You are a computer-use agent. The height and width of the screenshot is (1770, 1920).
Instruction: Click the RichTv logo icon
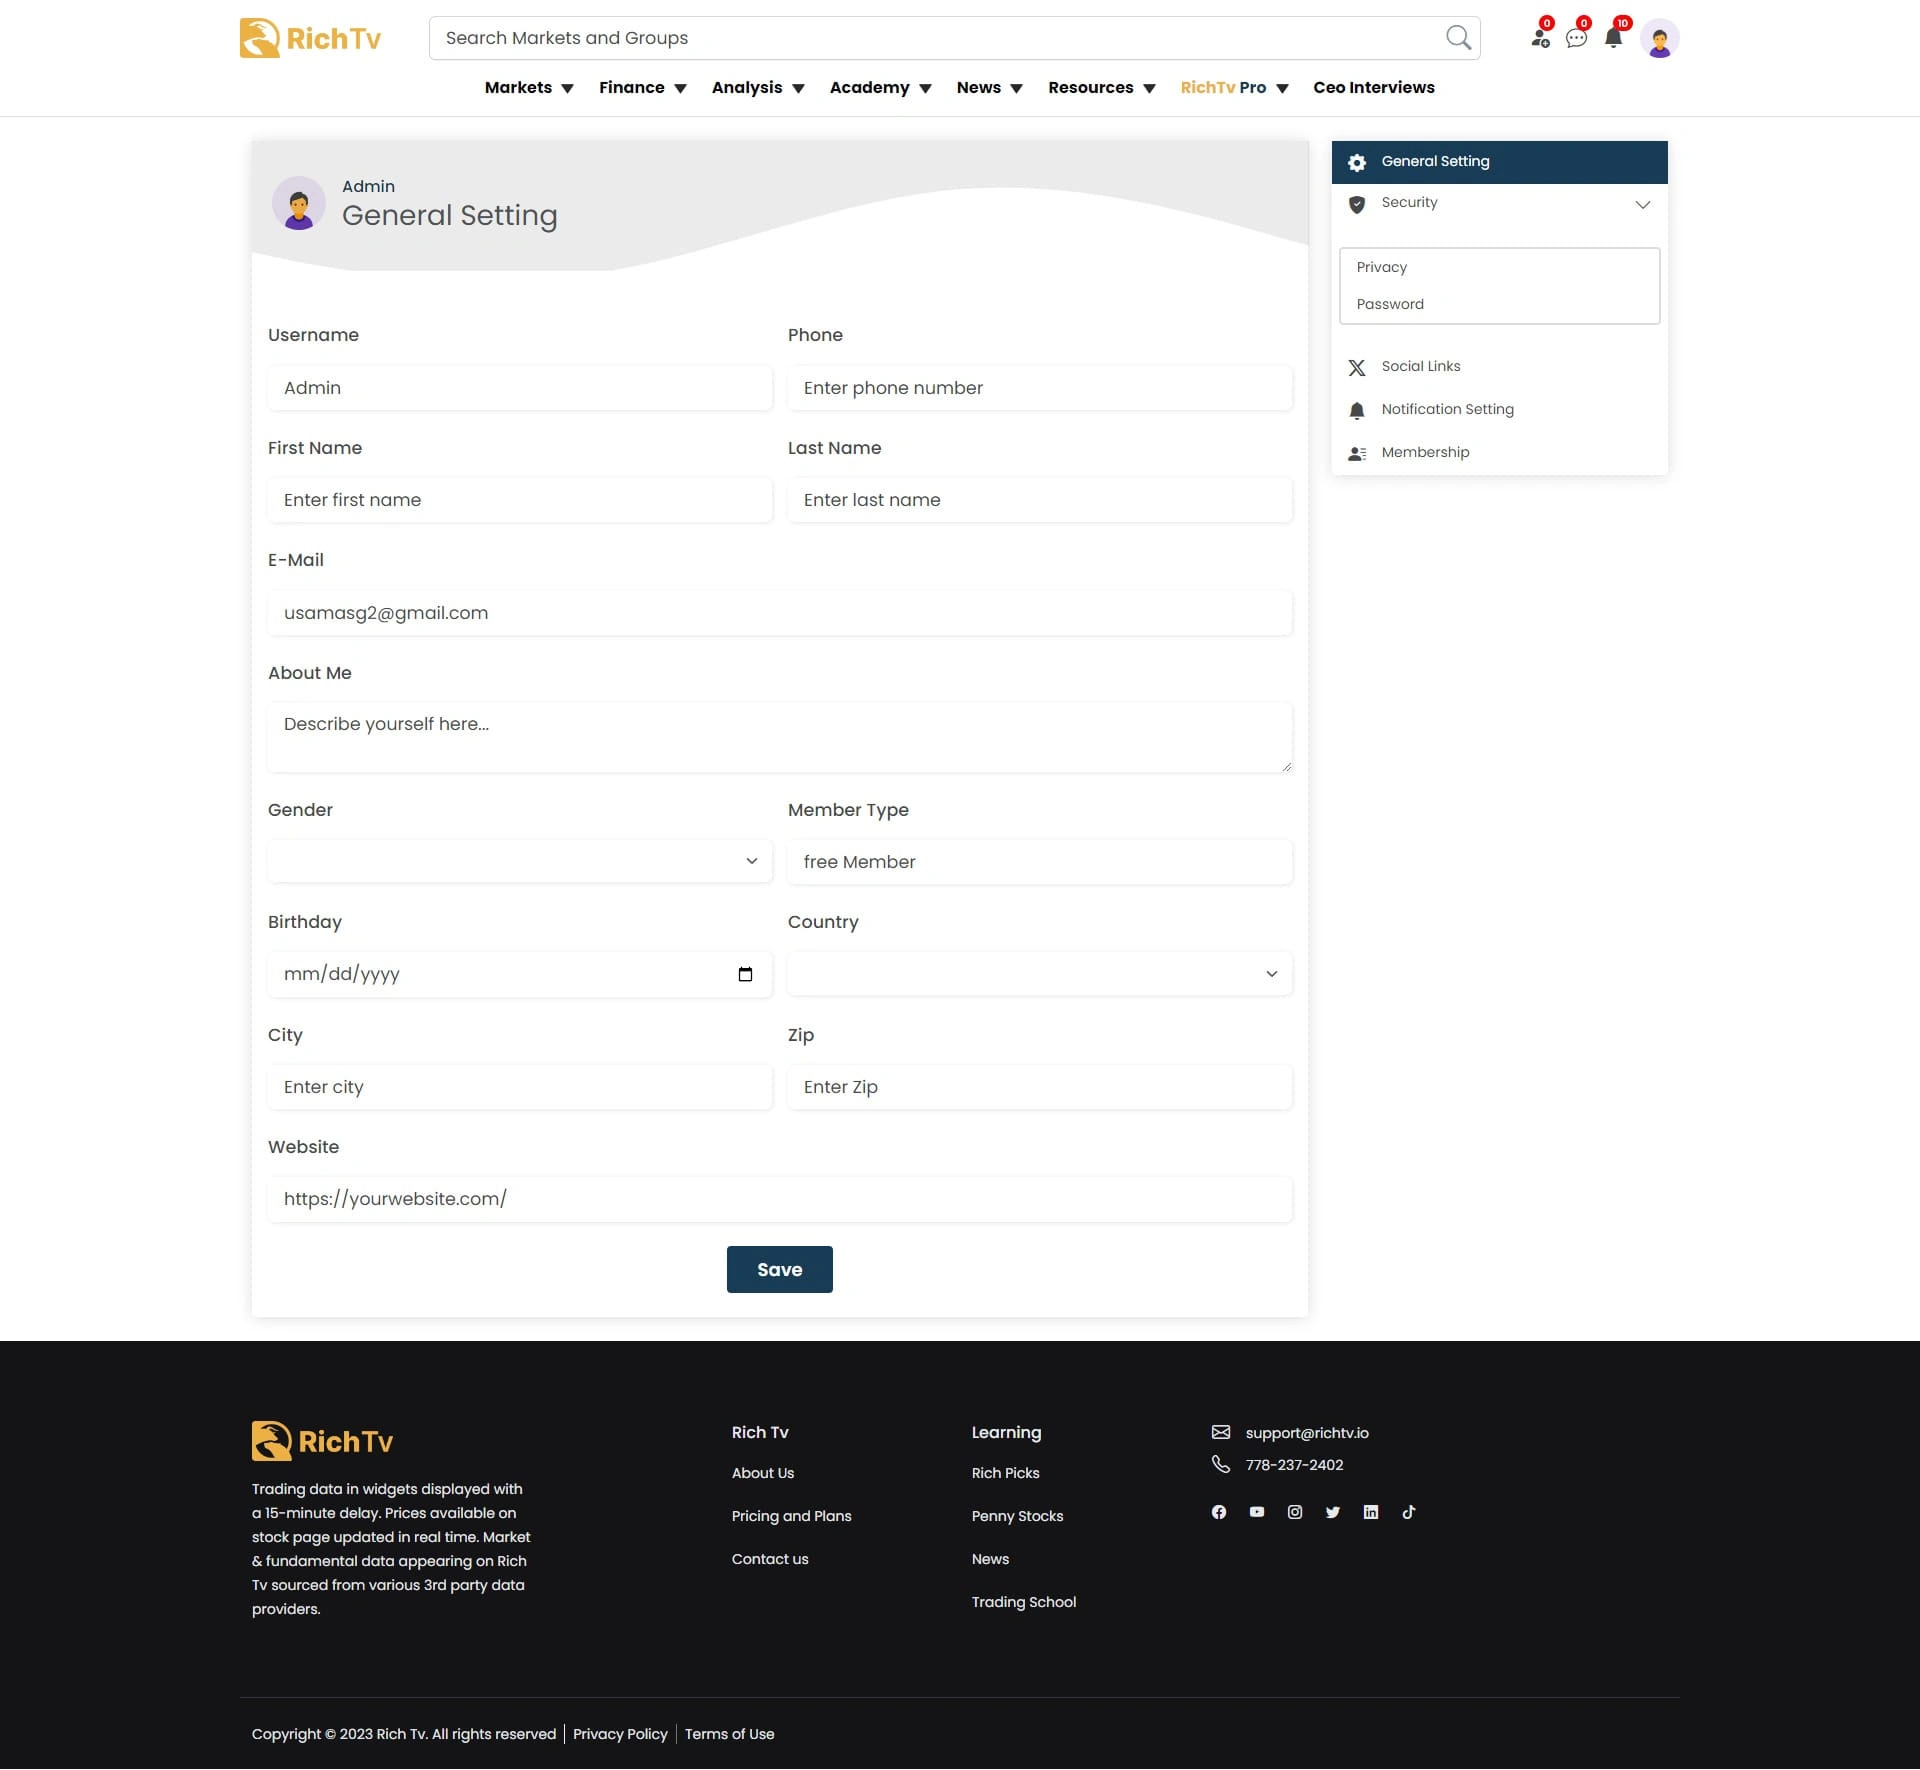[x=261, y=37]
